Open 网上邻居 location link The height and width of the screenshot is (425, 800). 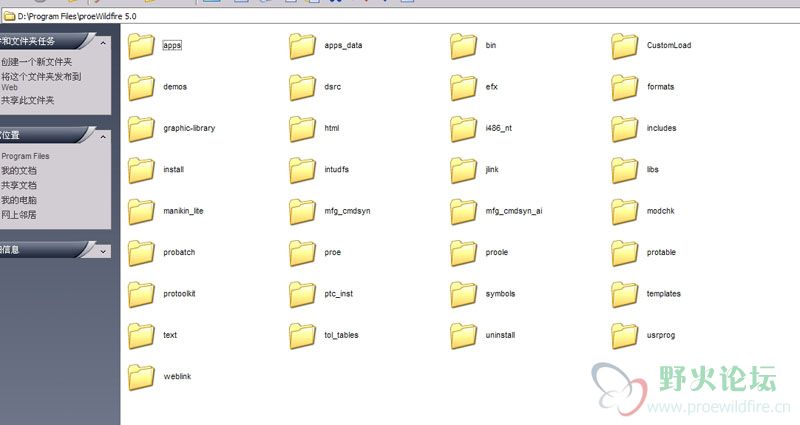[18, 215]
